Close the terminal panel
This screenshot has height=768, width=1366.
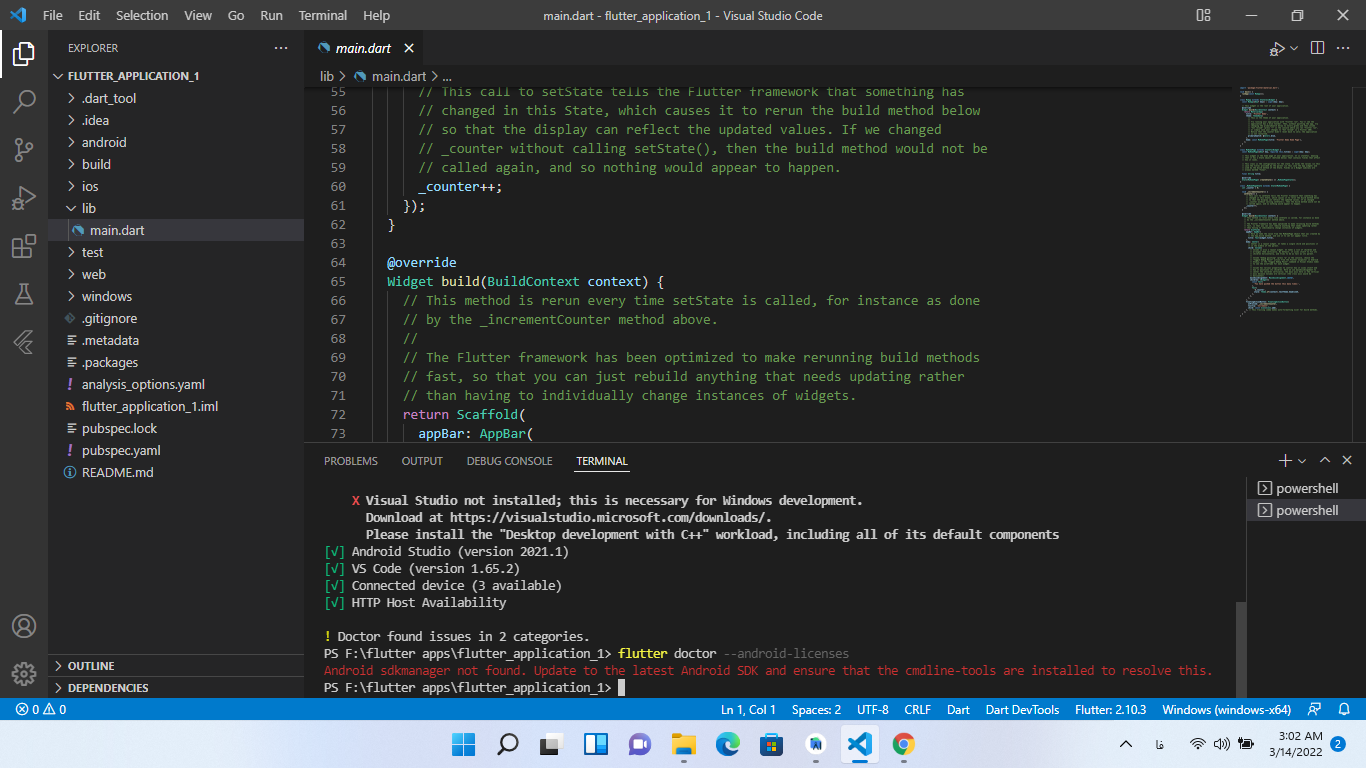click(1346, 460)
